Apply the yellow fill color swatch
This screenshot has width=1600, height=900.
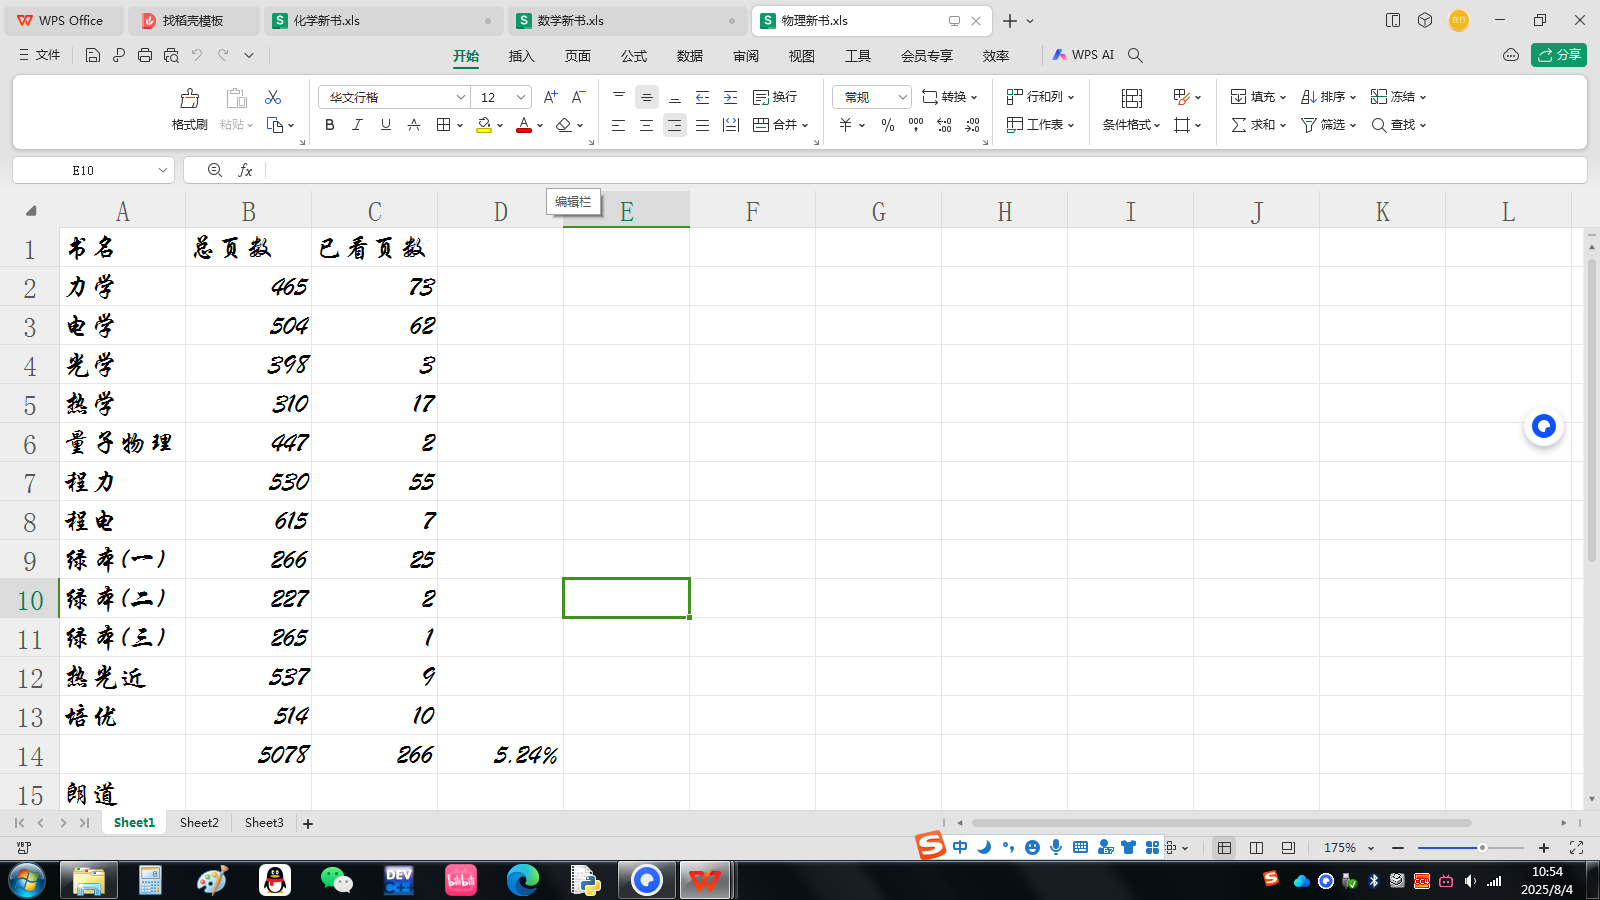[x=484, y=125]
